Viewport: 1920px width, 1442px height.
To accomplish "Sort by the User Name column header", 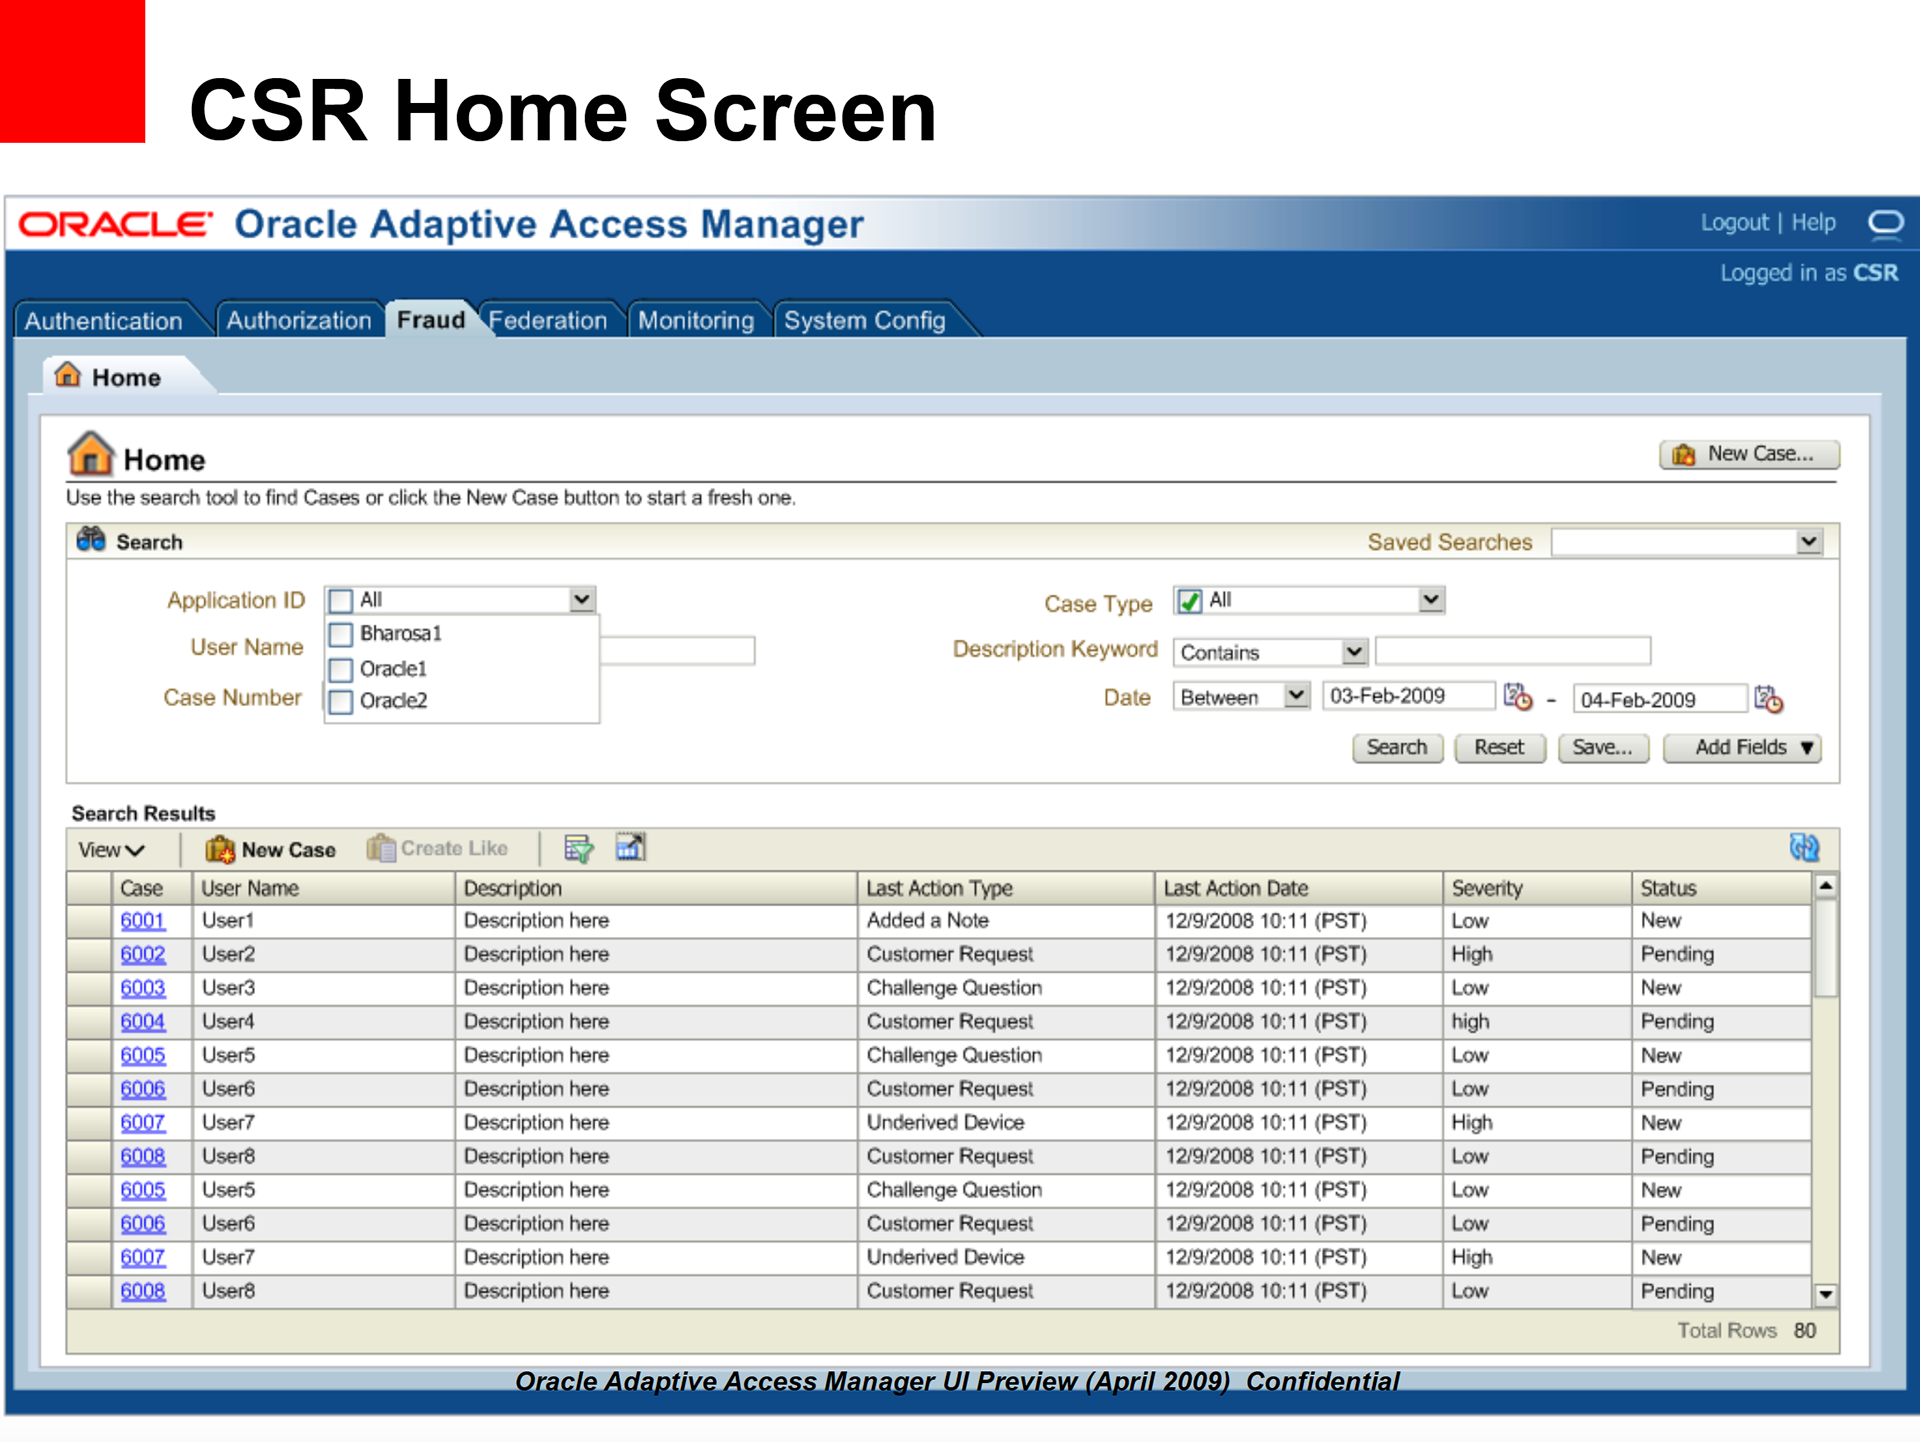I will (324, 888).
